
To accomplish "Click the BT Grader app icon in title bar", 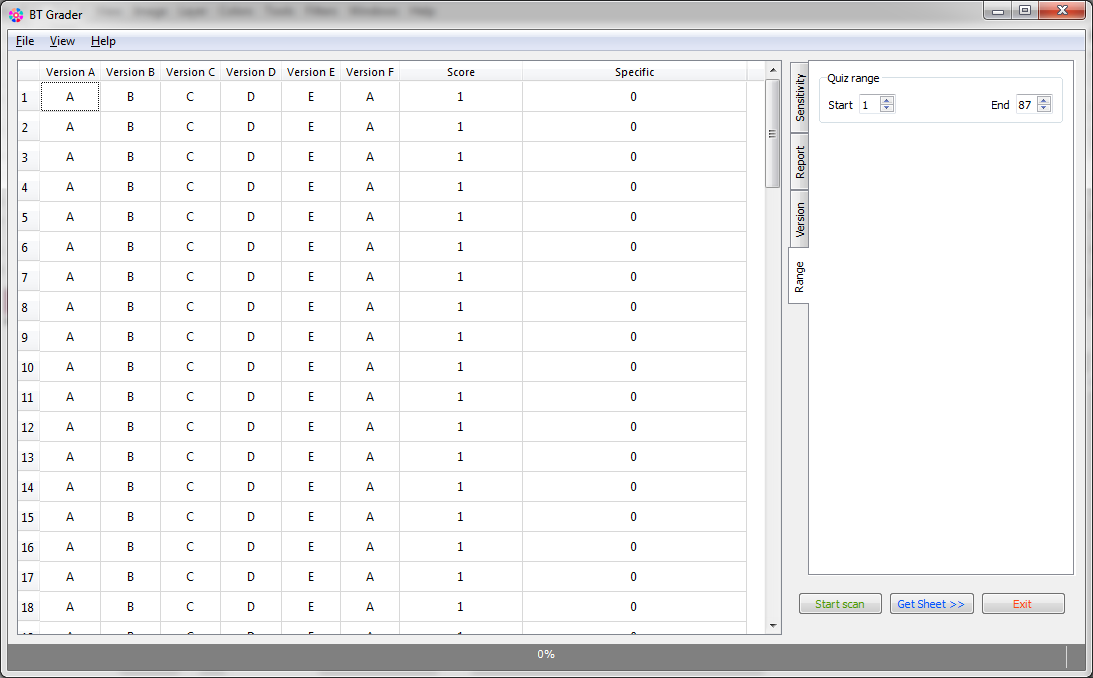I will click(x=16, y=14).
